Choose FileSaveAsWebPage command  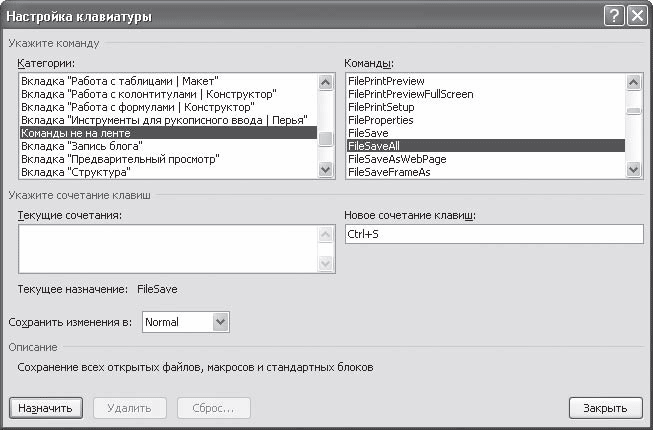coord(396,159)
